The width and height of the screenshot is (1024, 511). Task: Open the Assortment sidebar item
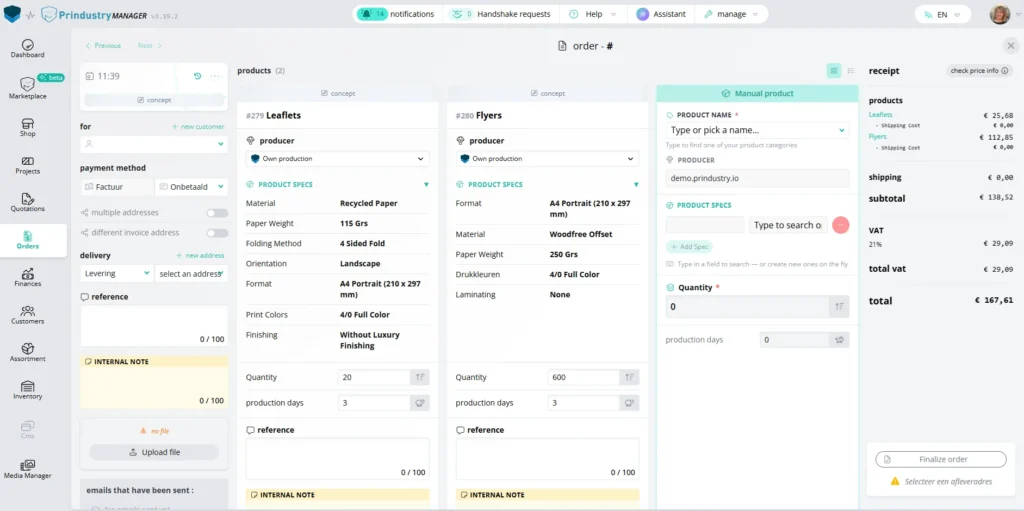tap(27, 353)
